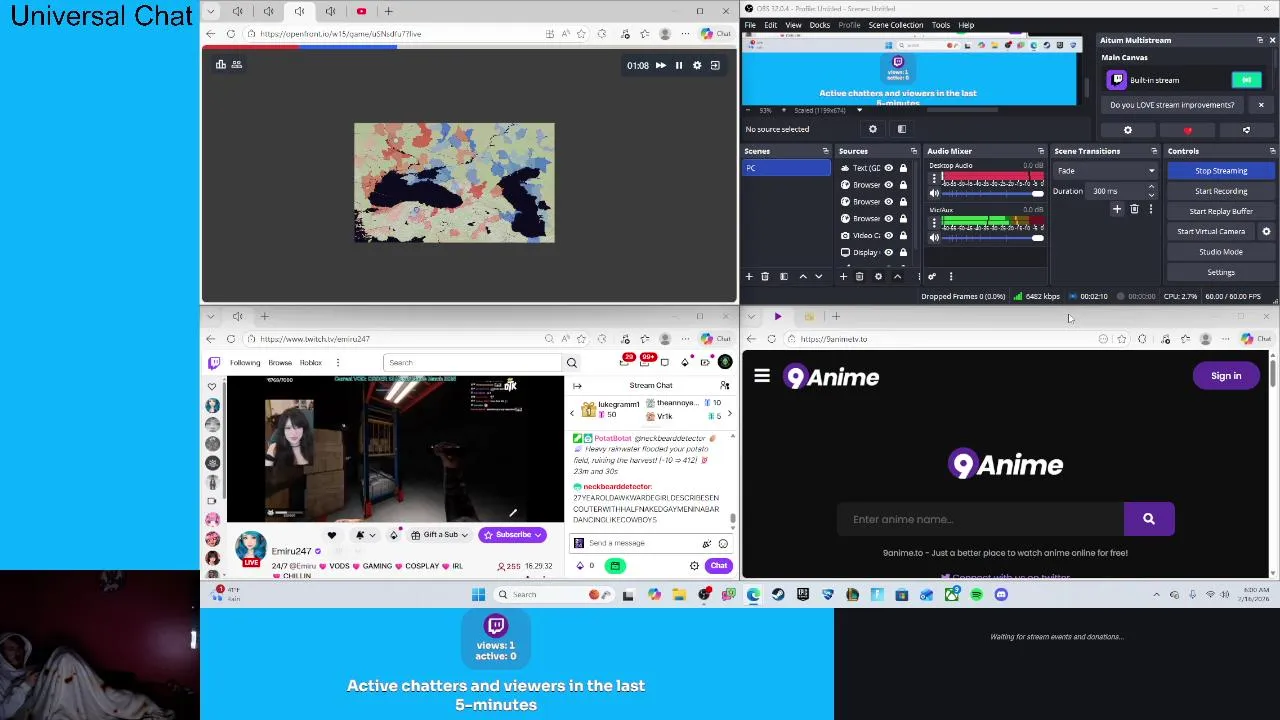This screenshot has height=720, width=1280.
Task: Open Twitch Following tab
Action: (245, 363)
